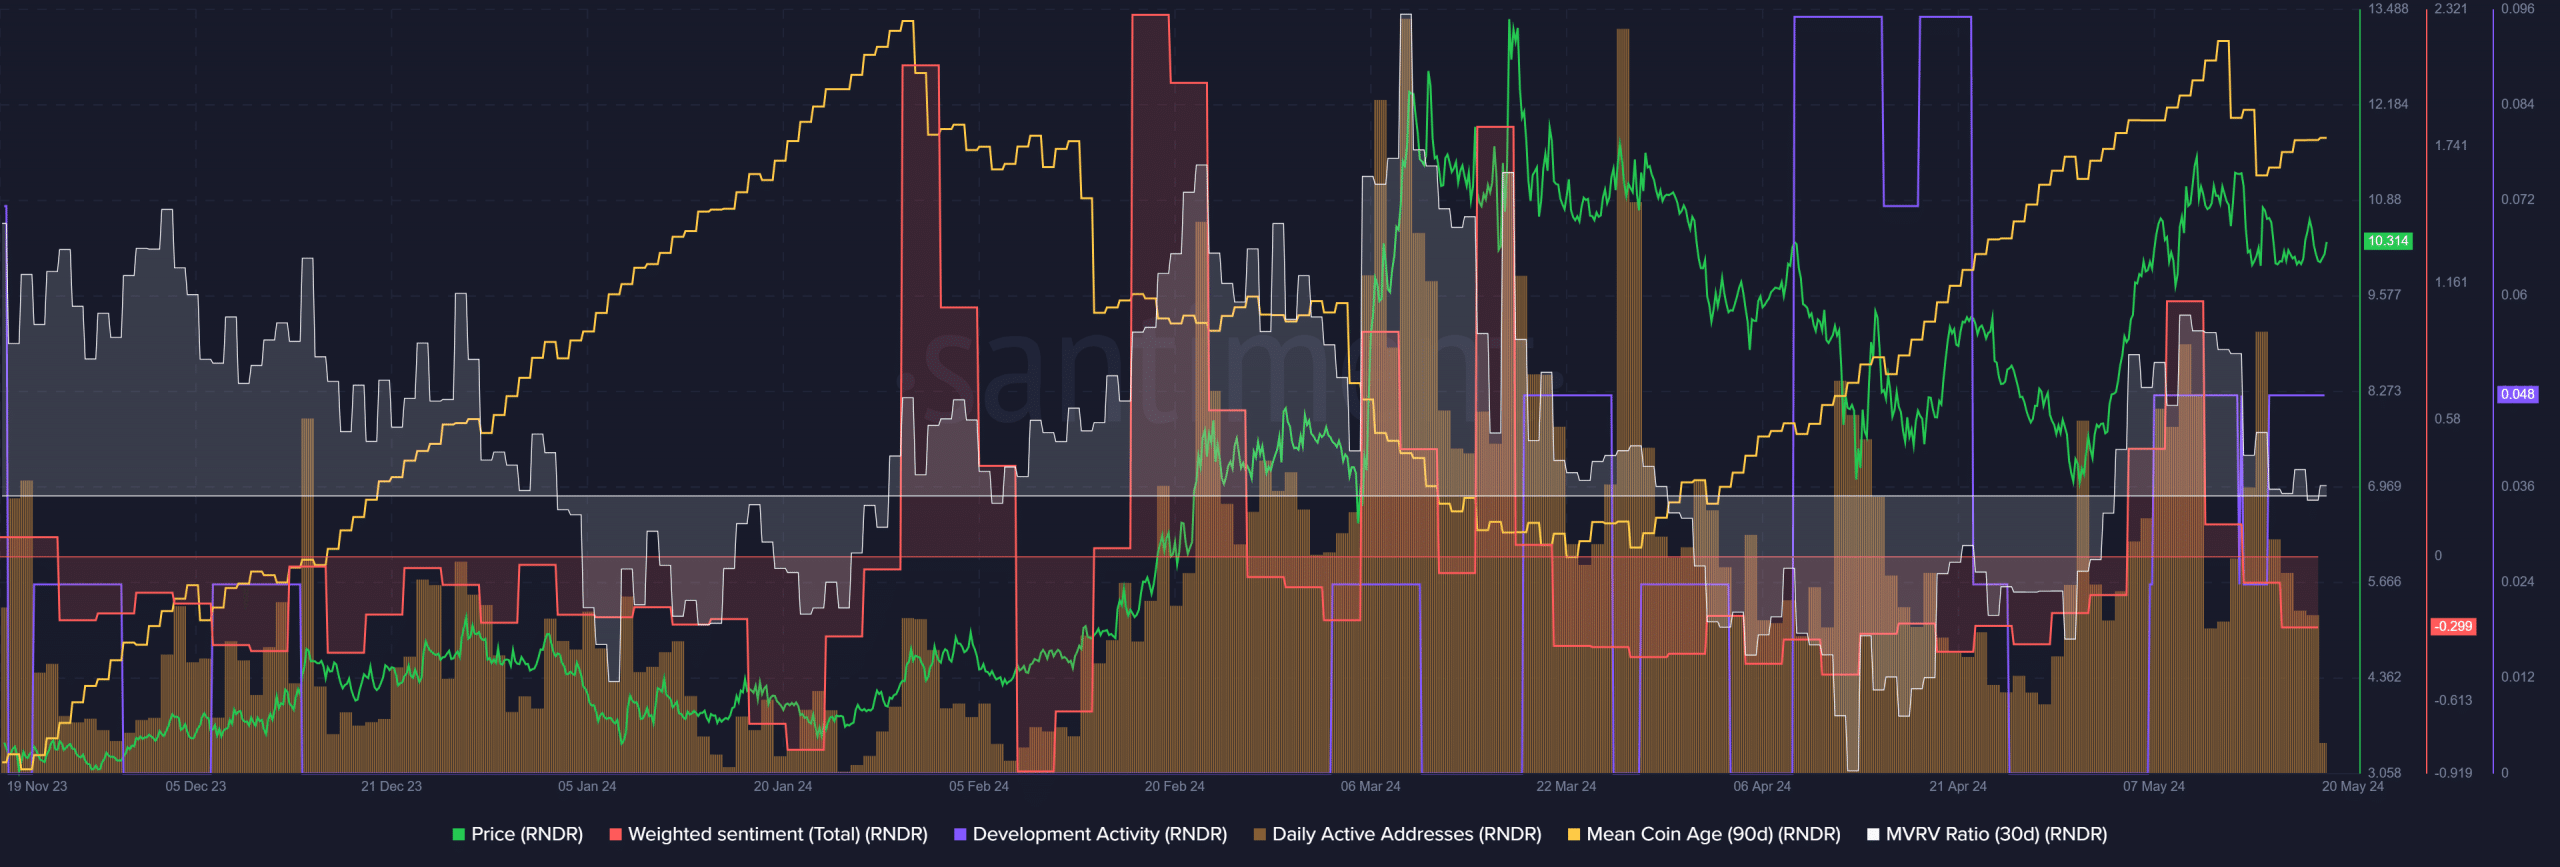Click the 0.58 sentiment axis value
Screen dimensions: 2560x867
[2447, 419]
